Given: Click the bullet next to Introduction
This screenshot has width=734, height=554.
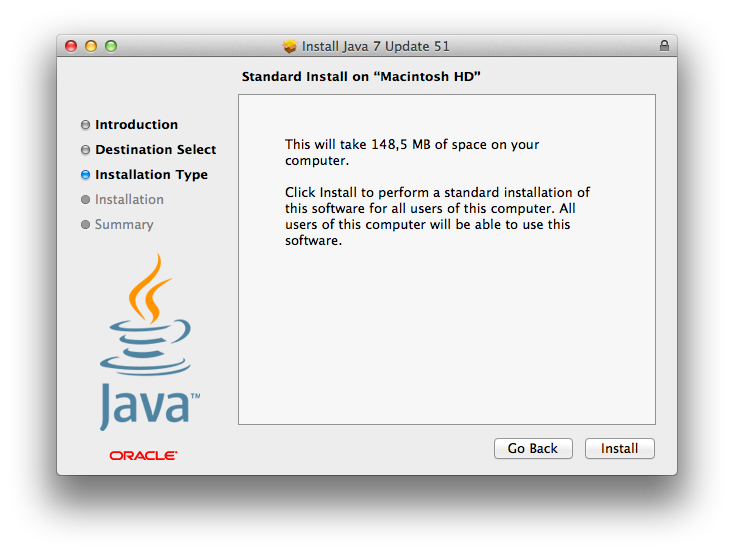Looking at the screenshot, I should (85, 125).
